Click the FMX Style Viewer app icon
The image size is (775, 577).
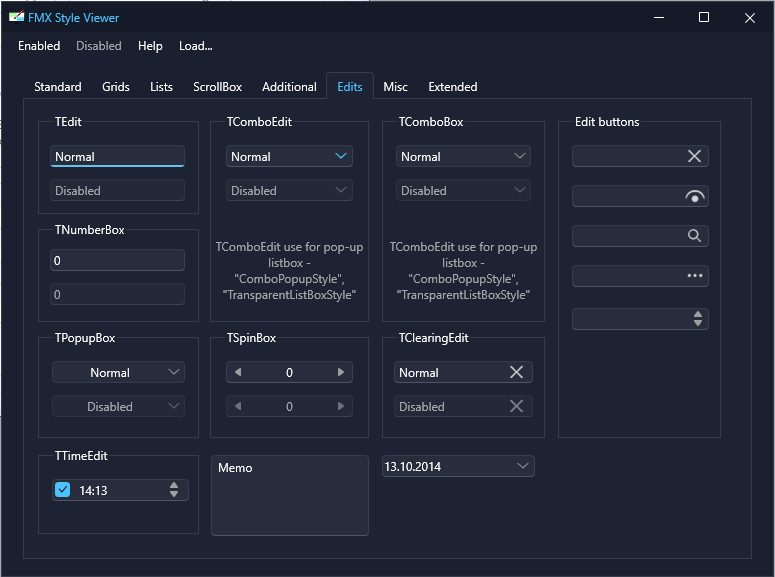pyautogui.click(x=16, y=18)
